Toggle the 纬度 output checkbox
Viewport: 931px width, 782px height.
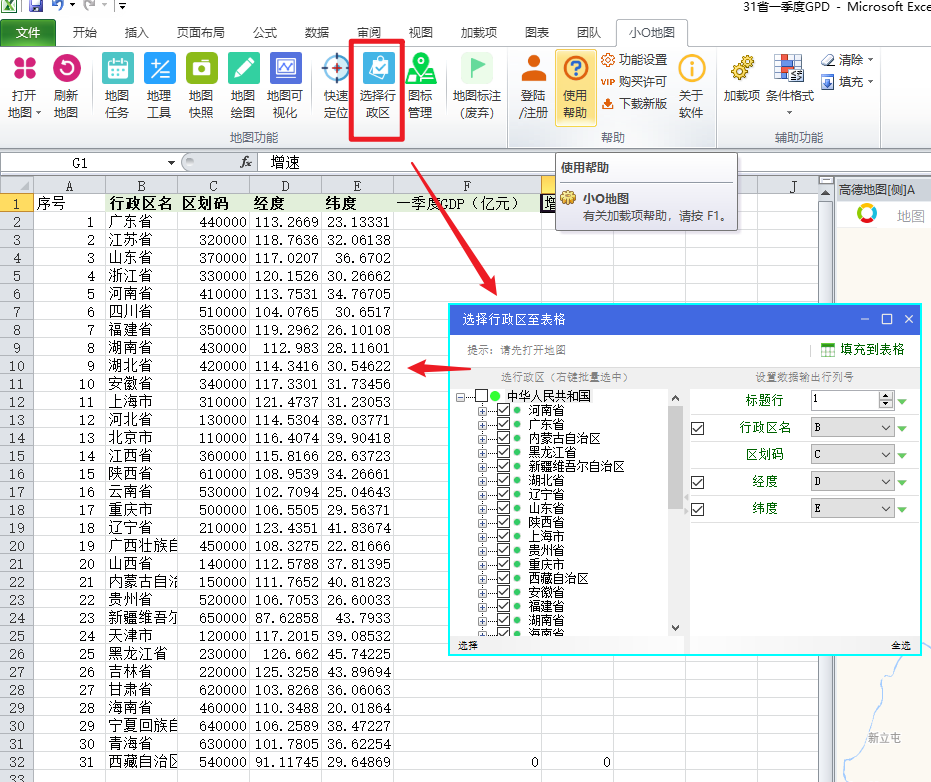point(698,509)
